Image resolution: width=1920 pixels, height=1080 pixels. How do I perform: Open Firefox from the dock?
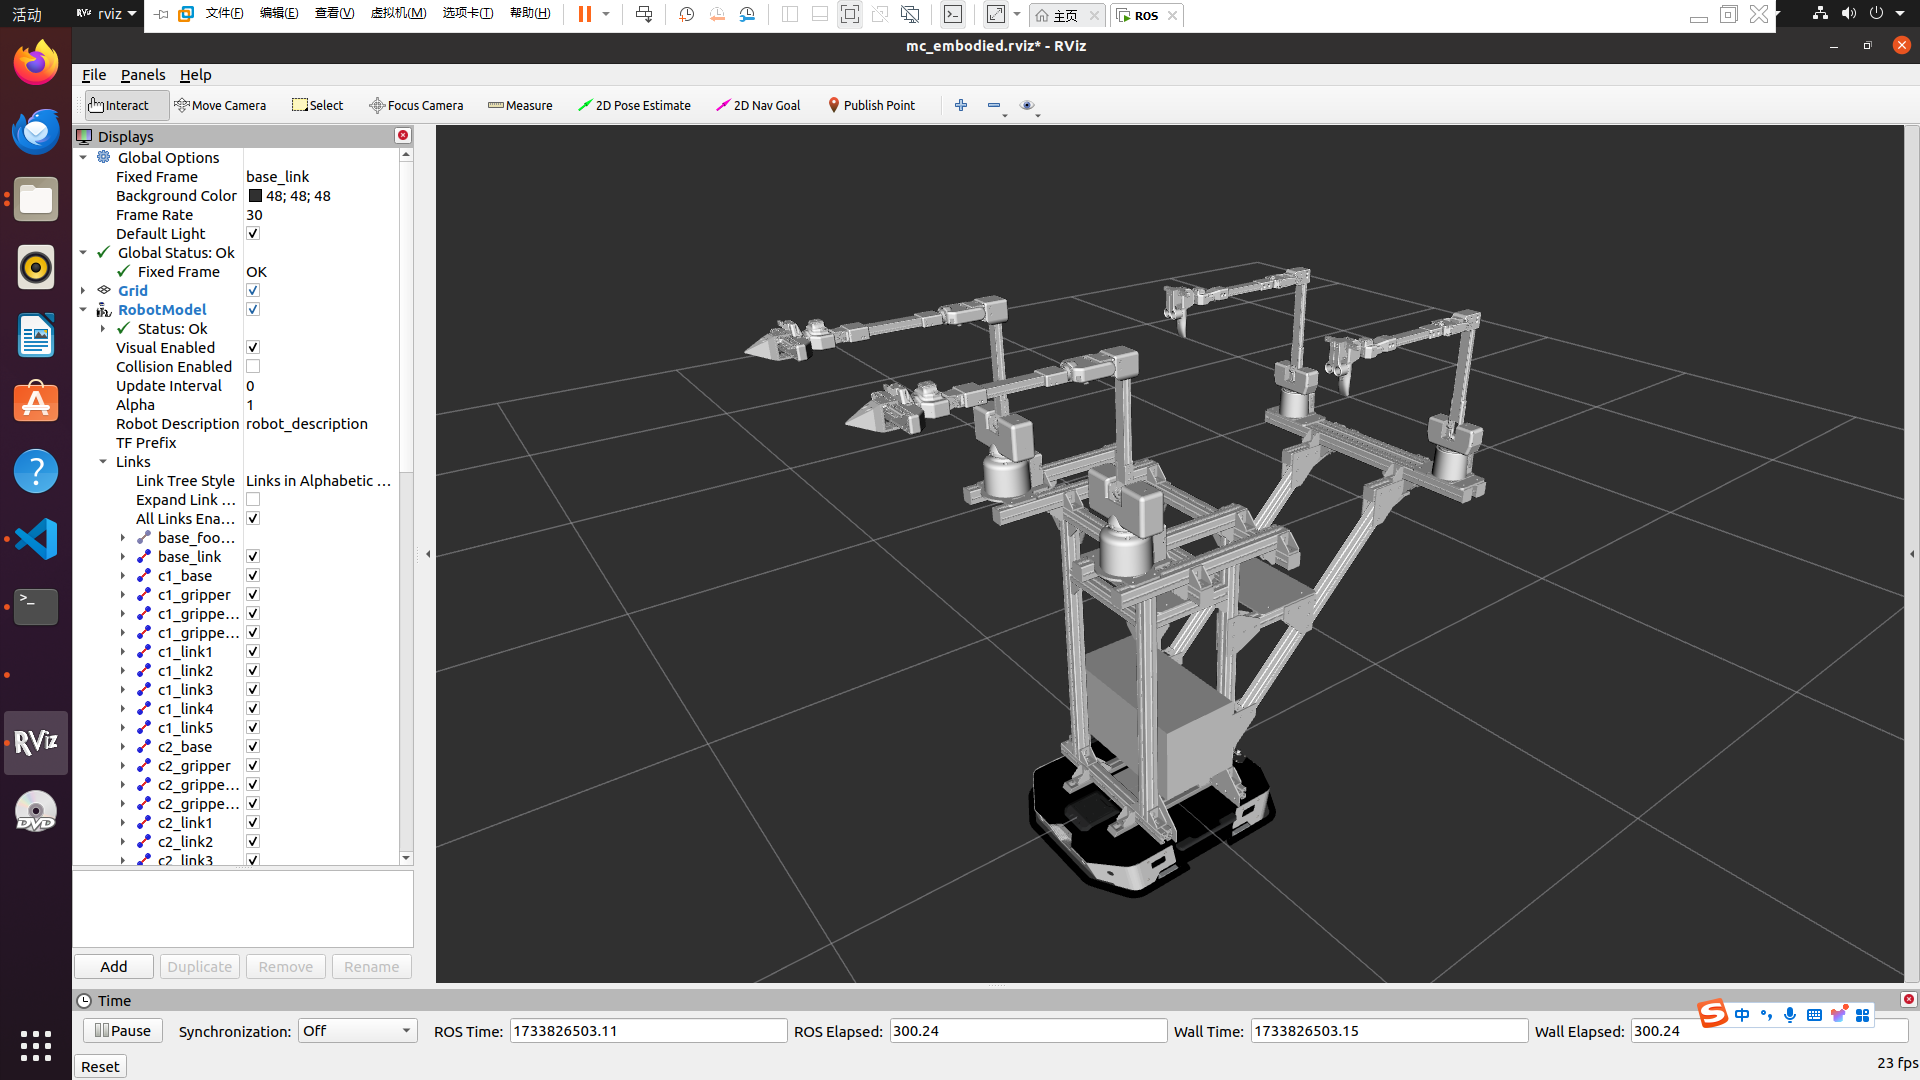pyautogui.click(x=36, y=63)
